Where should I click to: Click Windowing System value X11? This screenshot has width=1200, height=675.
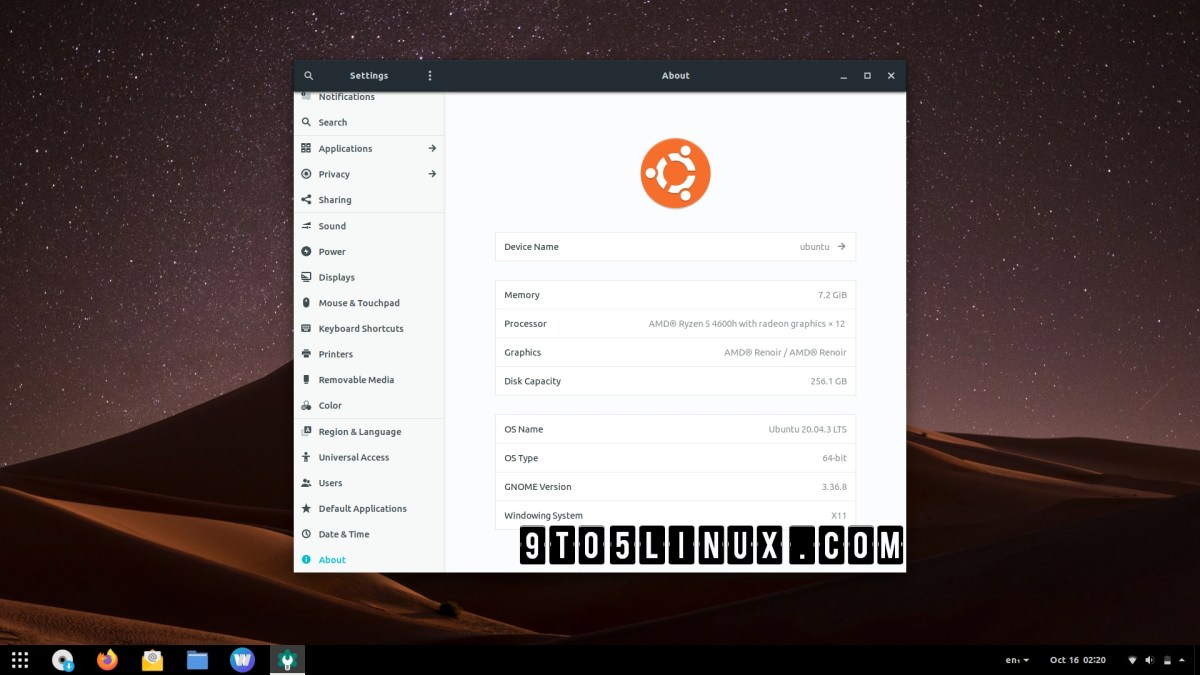pyautogui.click(x=839, y=516)
